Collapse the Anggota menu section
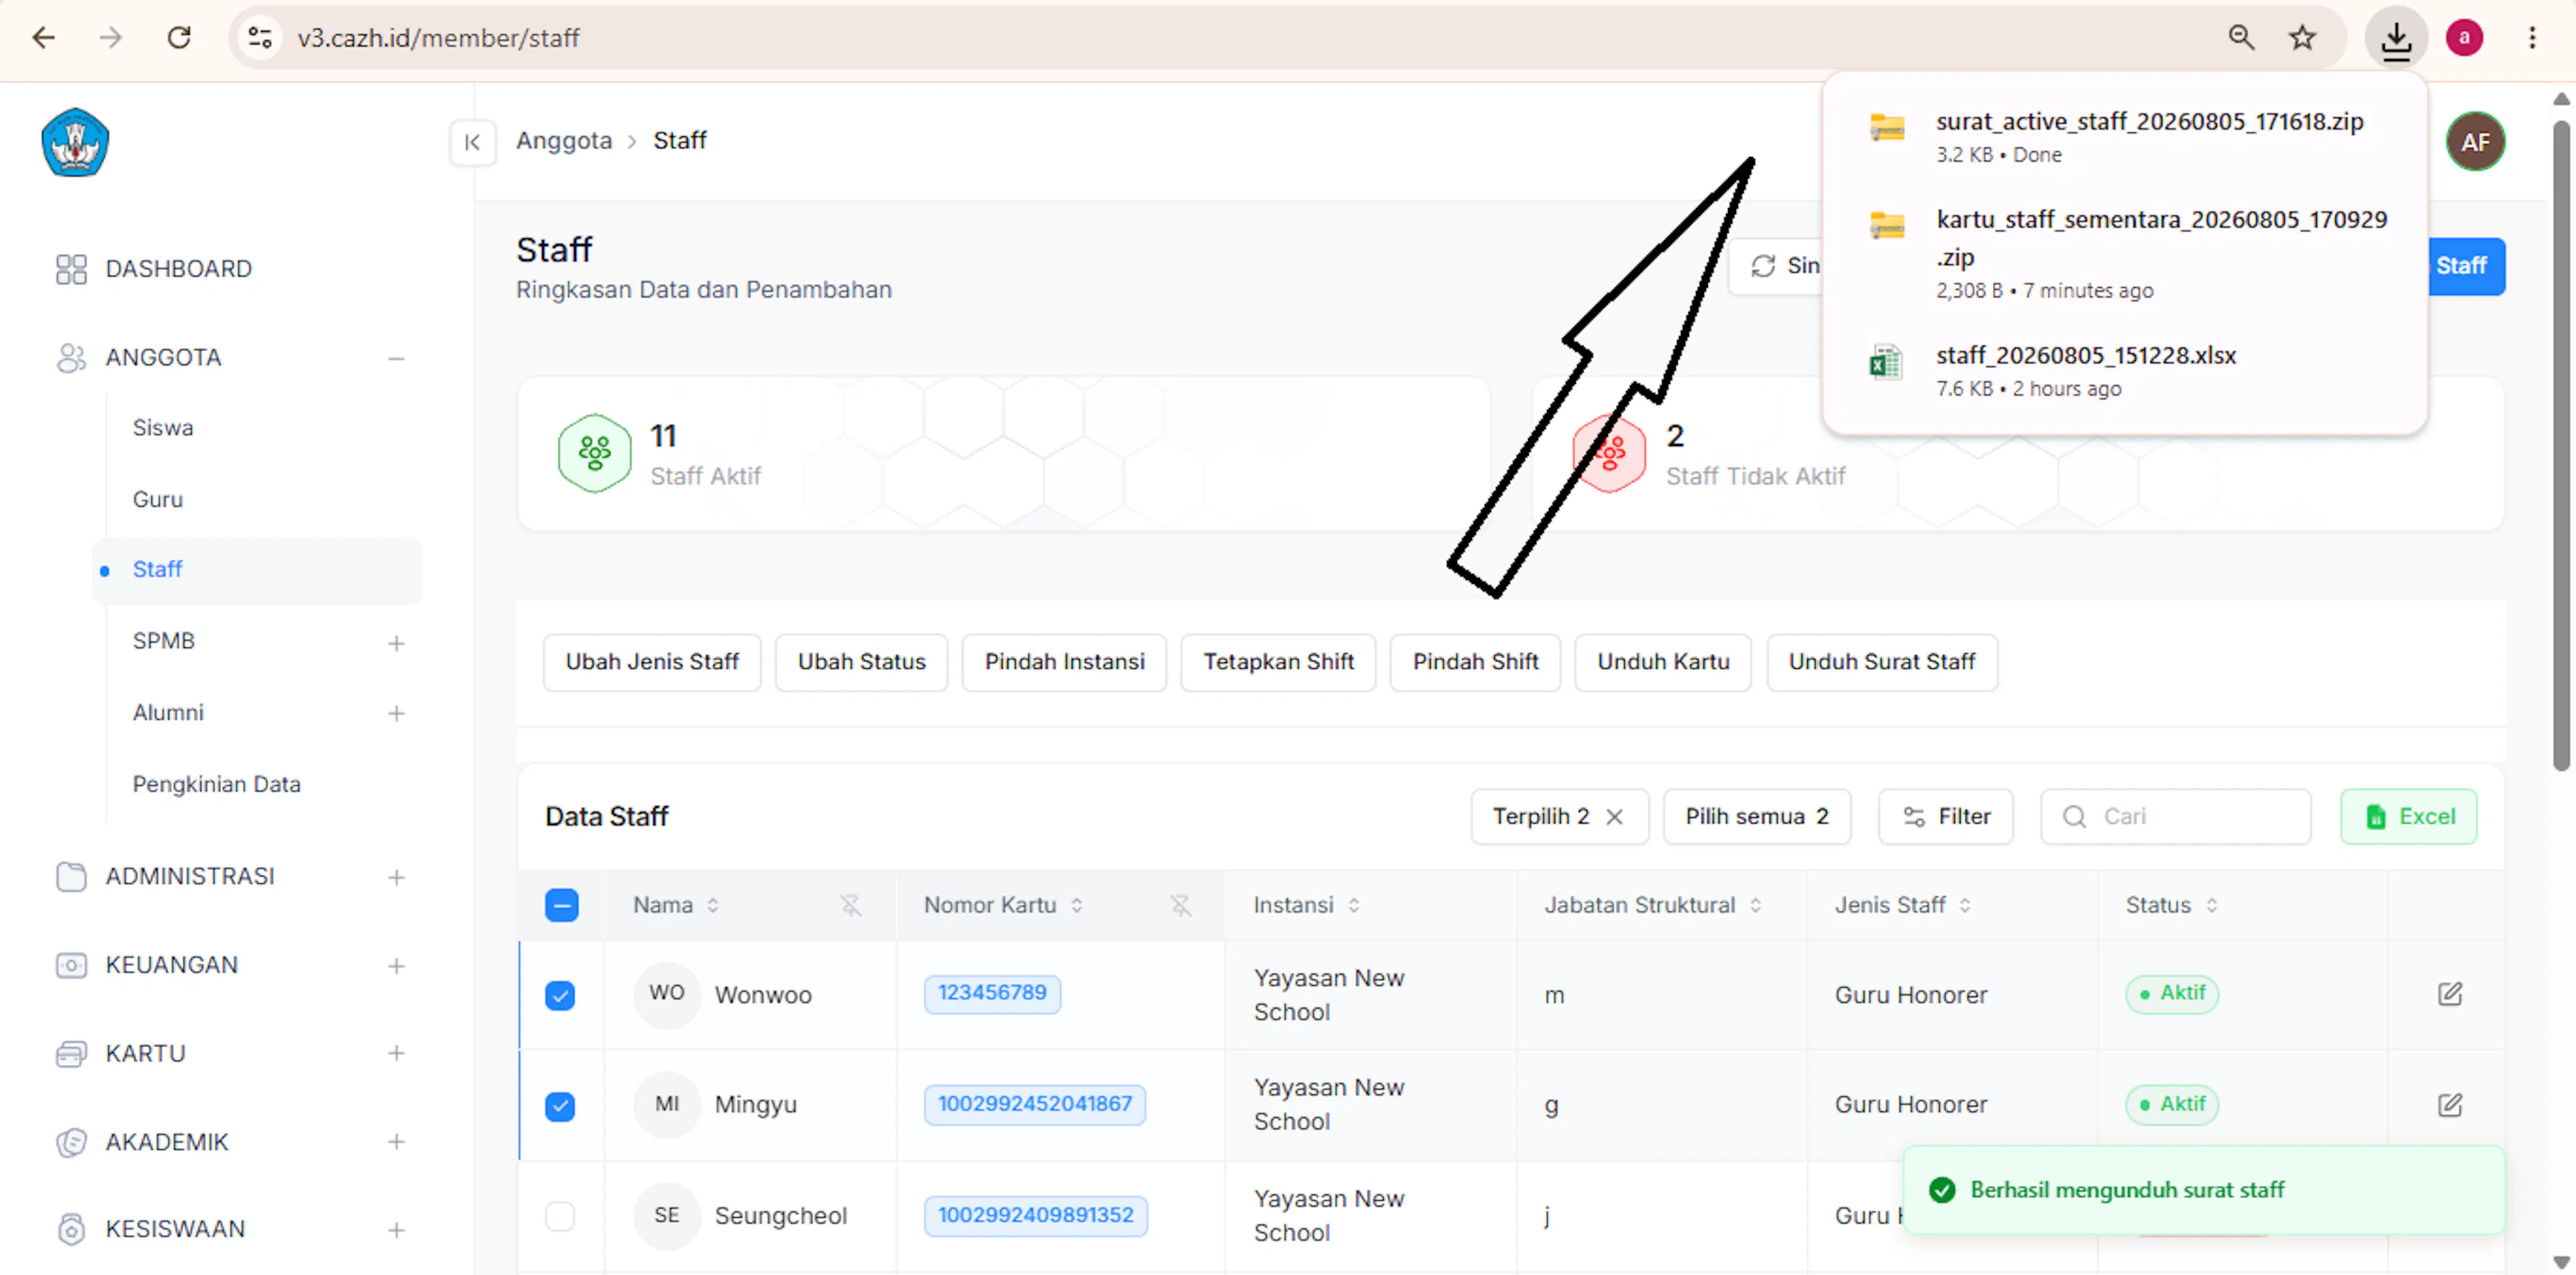Screen dimensions: 2576x1275 [396, 358]
